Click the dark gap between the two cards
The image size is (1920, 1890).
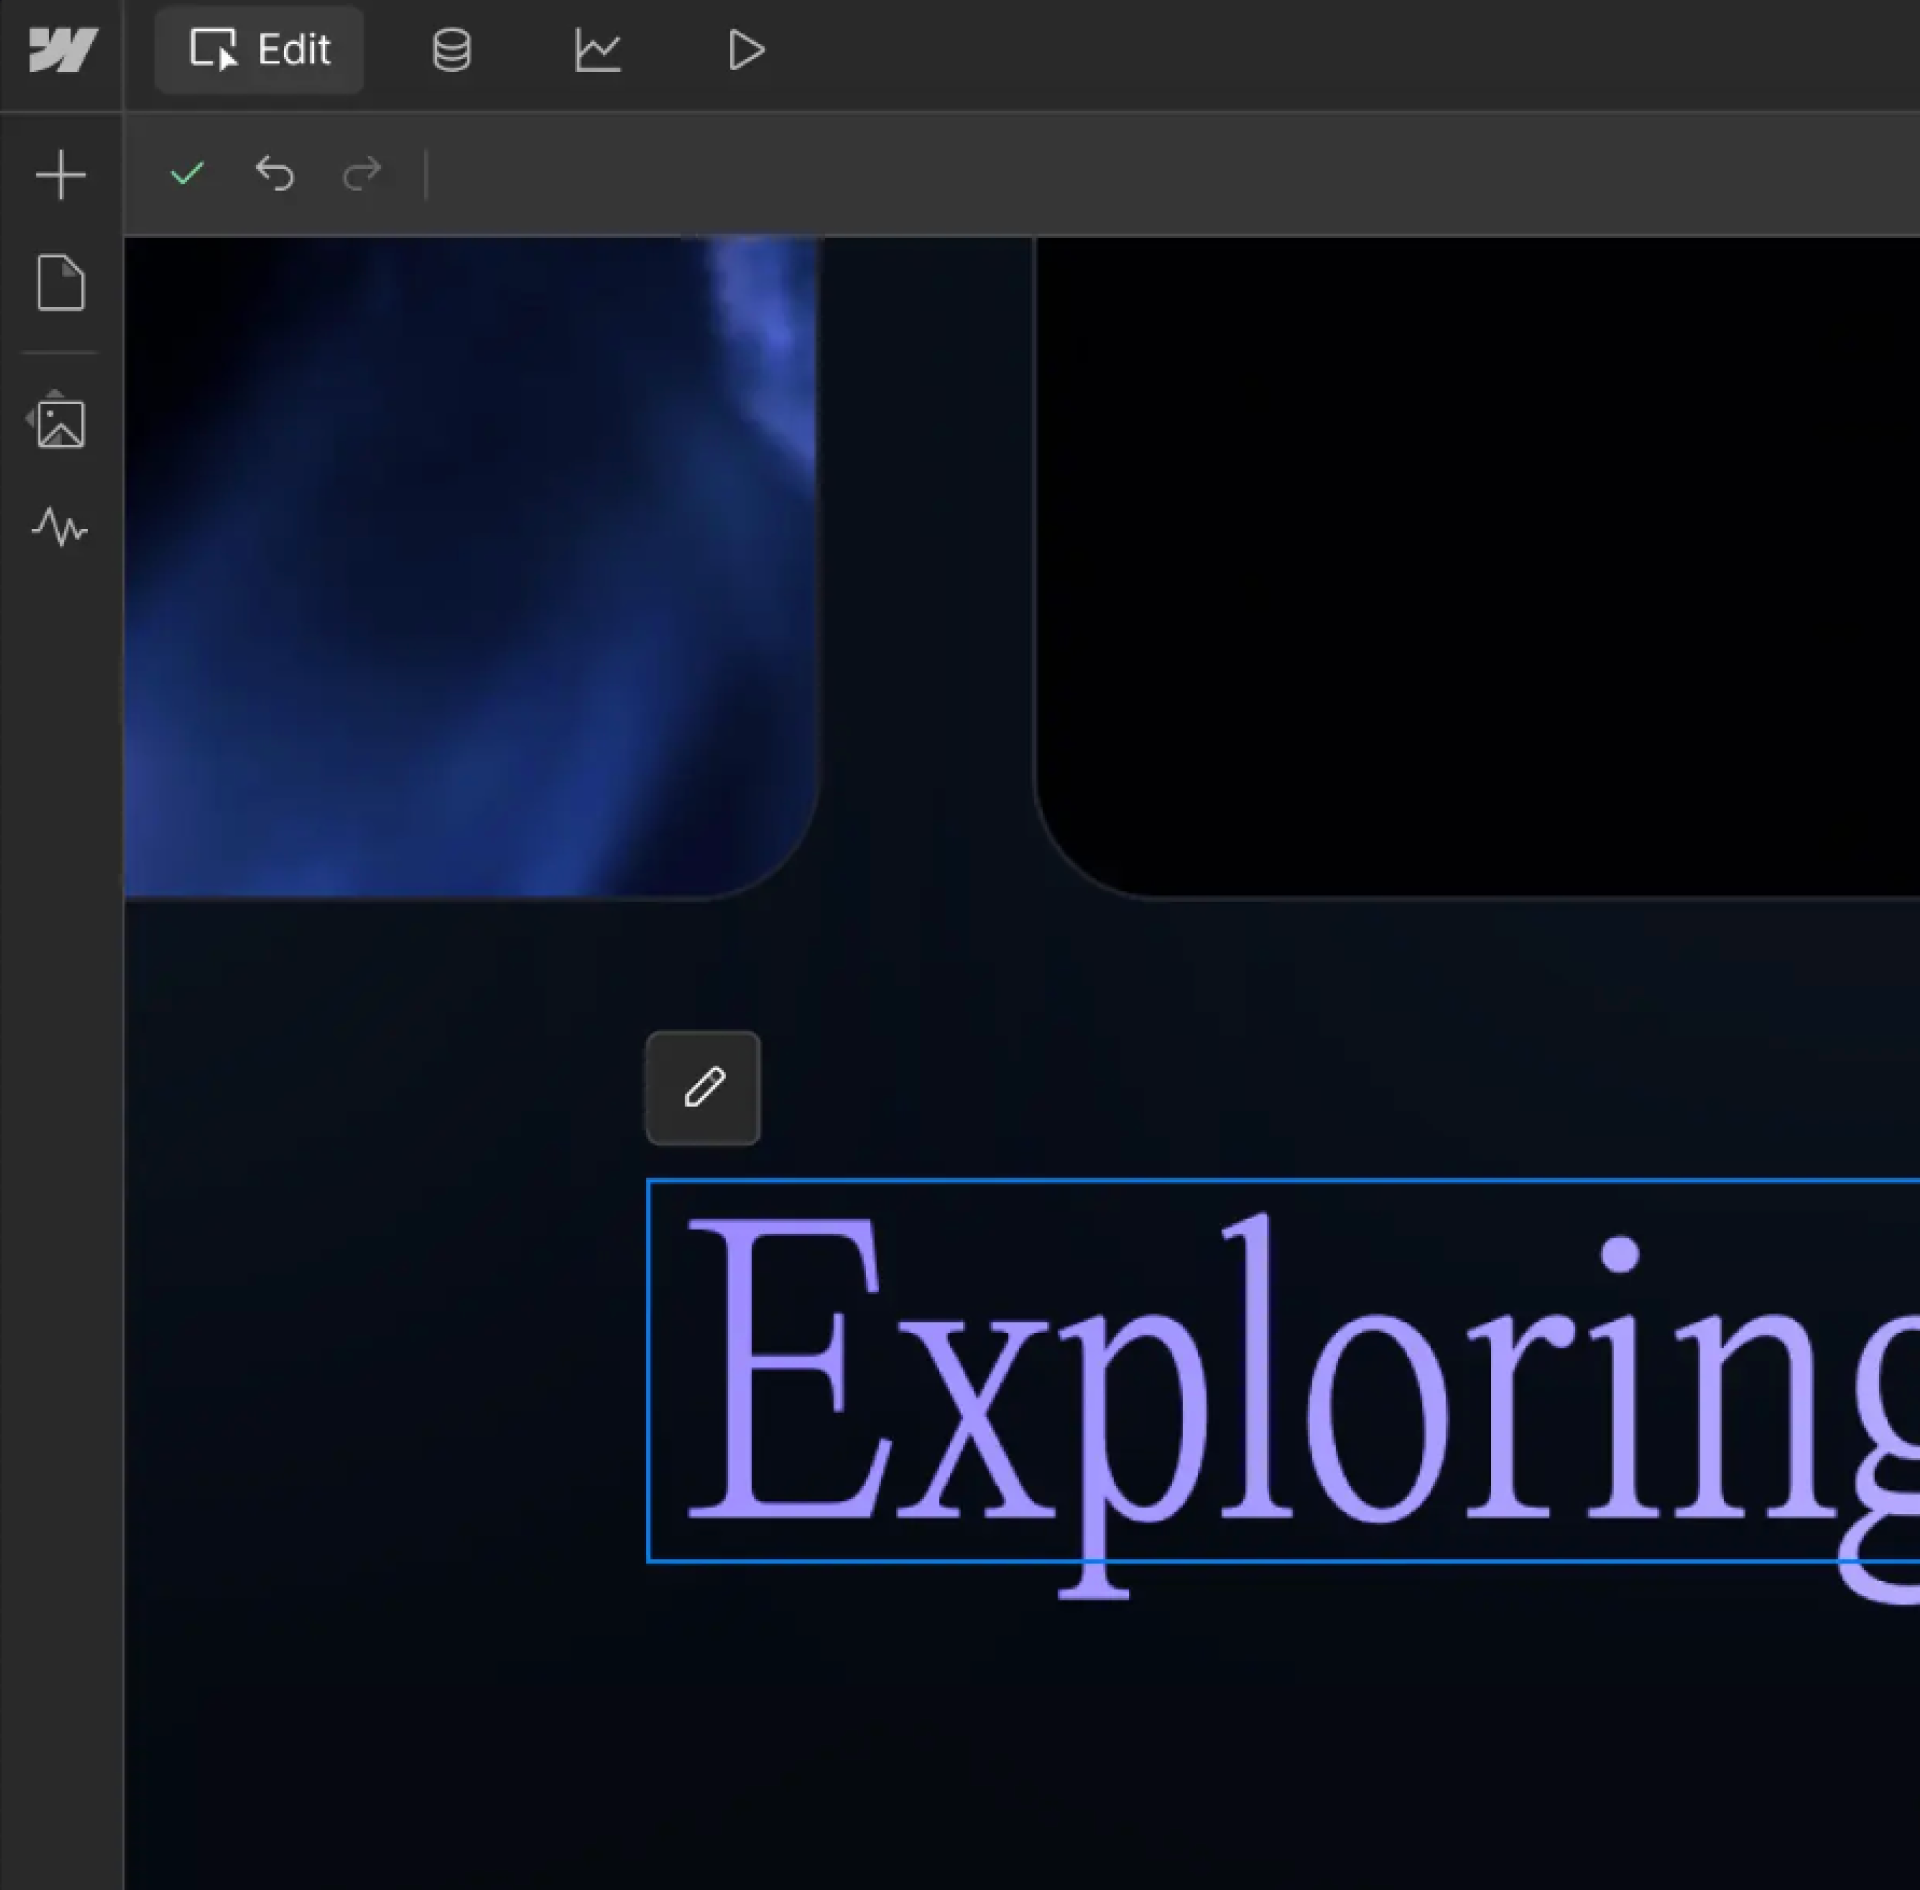pyautogui.click(x=927, y=565)
